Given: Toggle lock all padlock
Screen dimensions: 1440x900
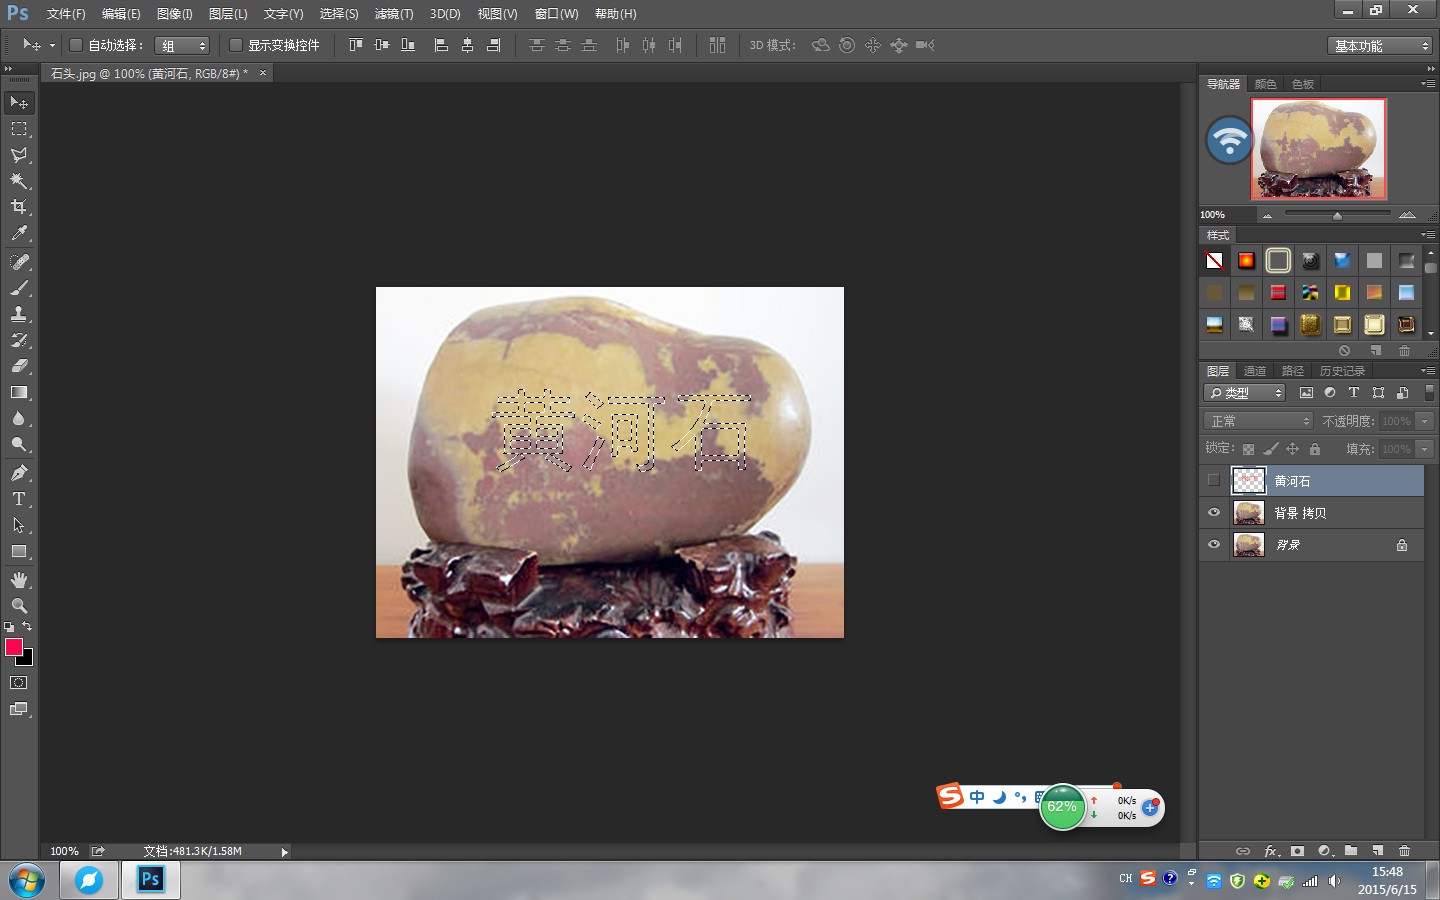Looking at the screenshot, I should [1315, 449].
